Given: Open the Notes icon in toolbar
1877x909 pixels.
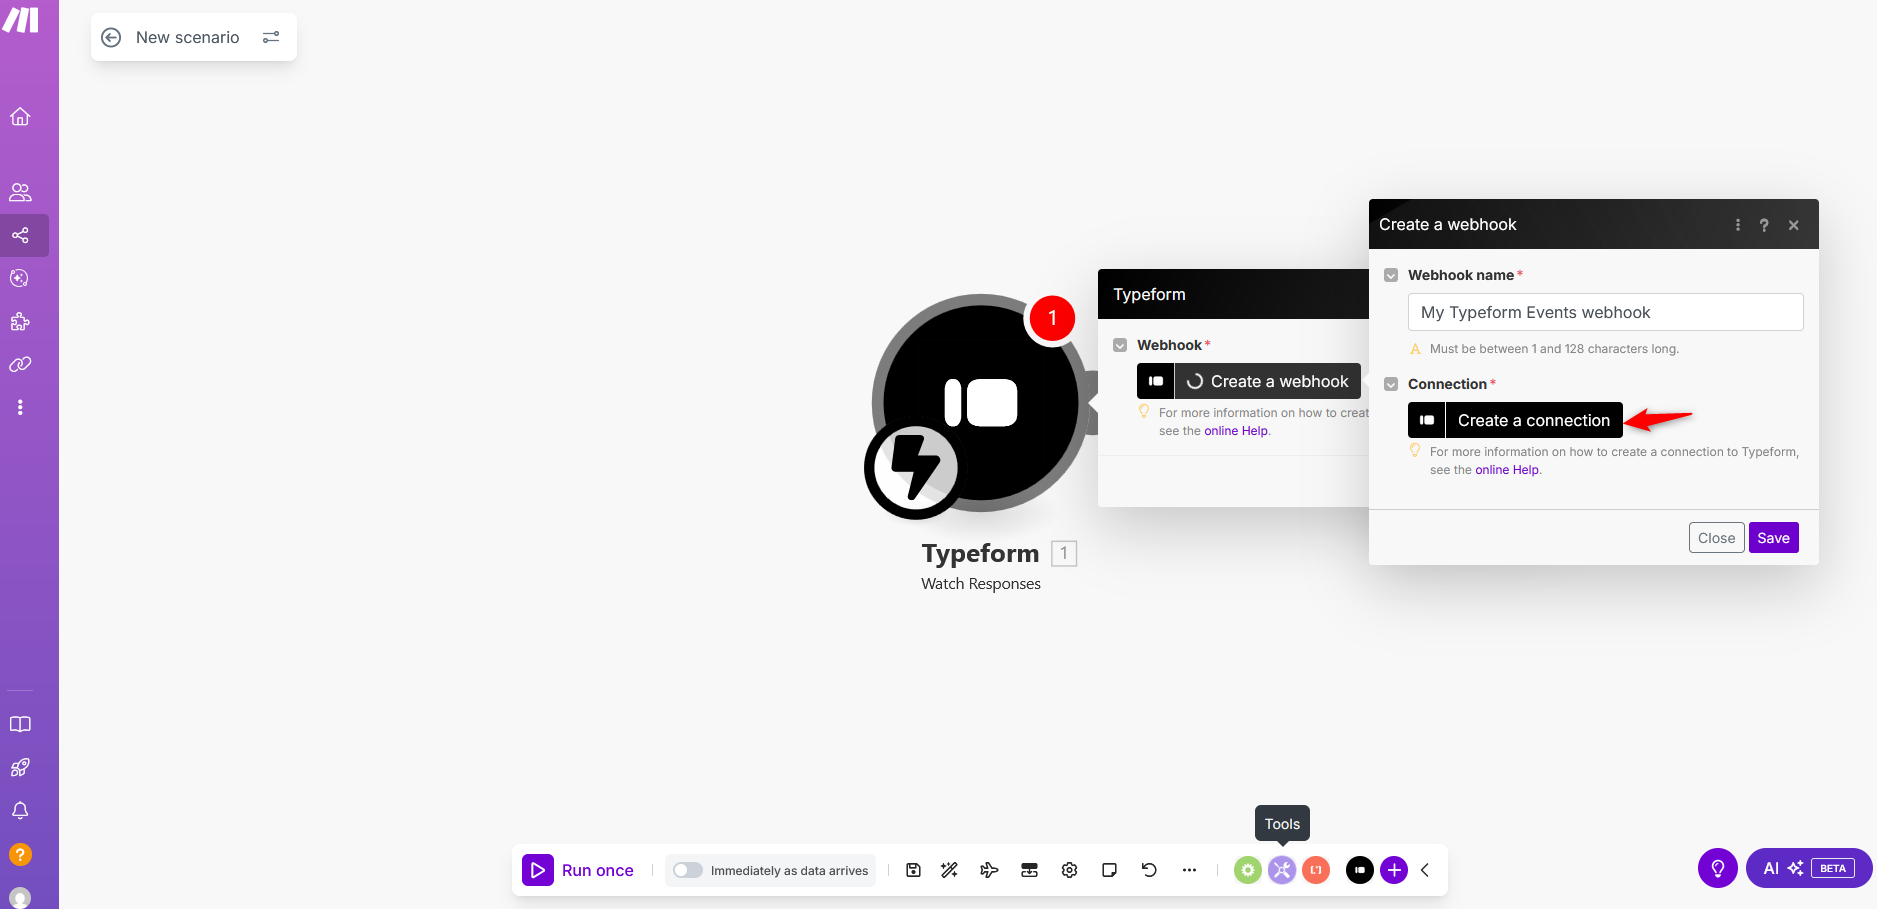Looking at the screenshot, I should (x=1109, y=870).
